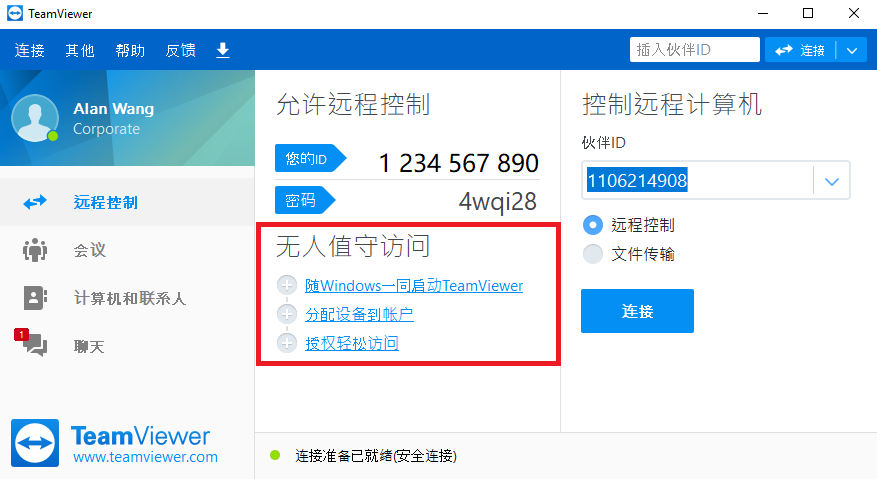Click the 计算机和联系人 contacts book icon
Image resolution: width=877 pixels, height=479 pixels.
pyautogui.click(x=35, y=298)
